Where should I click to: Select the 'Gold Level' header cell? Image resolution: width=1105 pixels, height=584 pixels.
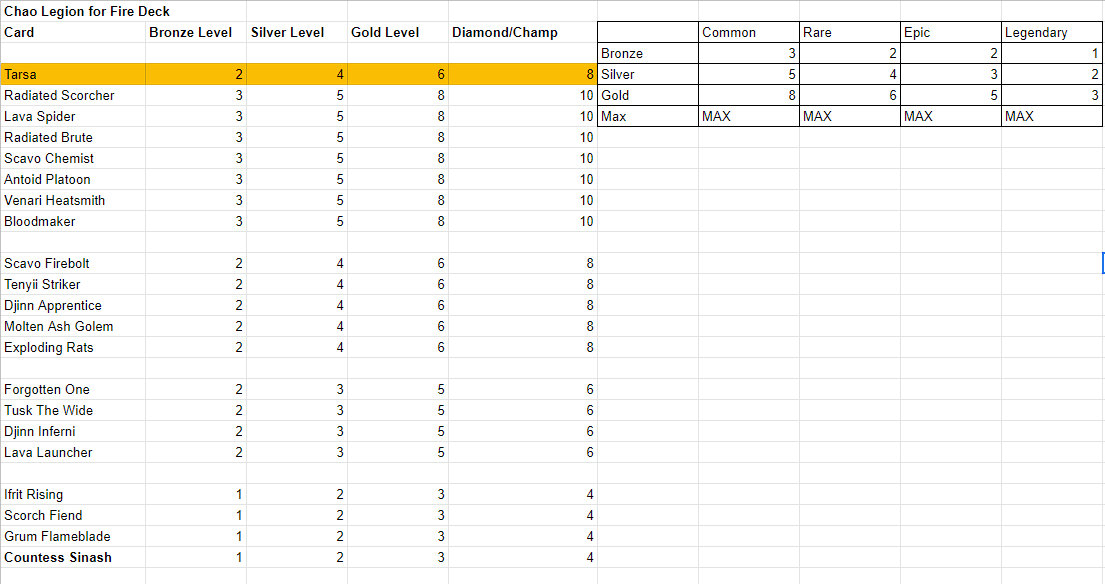397,32
